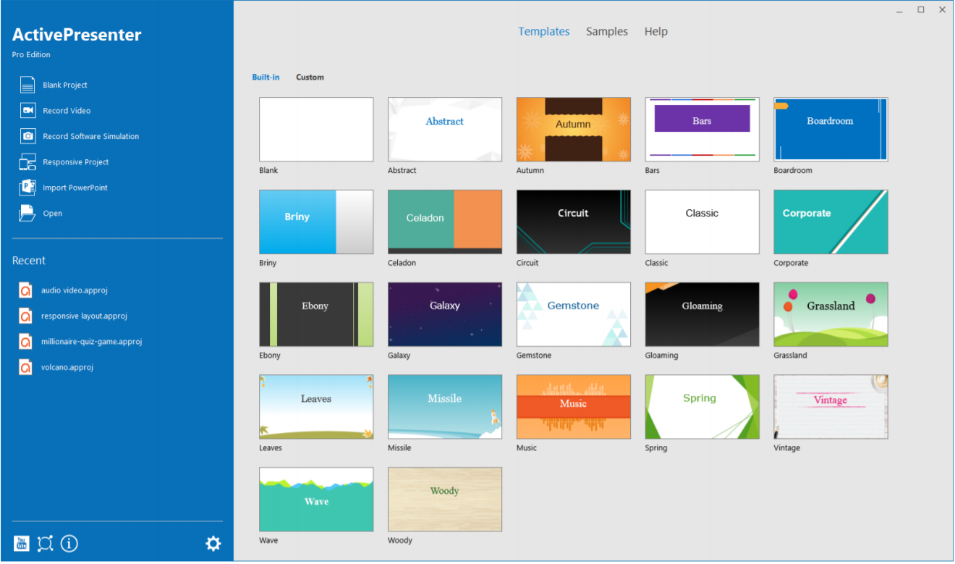The width and height of the screenshot is (955, 564).
Task: Click the Open folder icon
Action: pos(27,213)
